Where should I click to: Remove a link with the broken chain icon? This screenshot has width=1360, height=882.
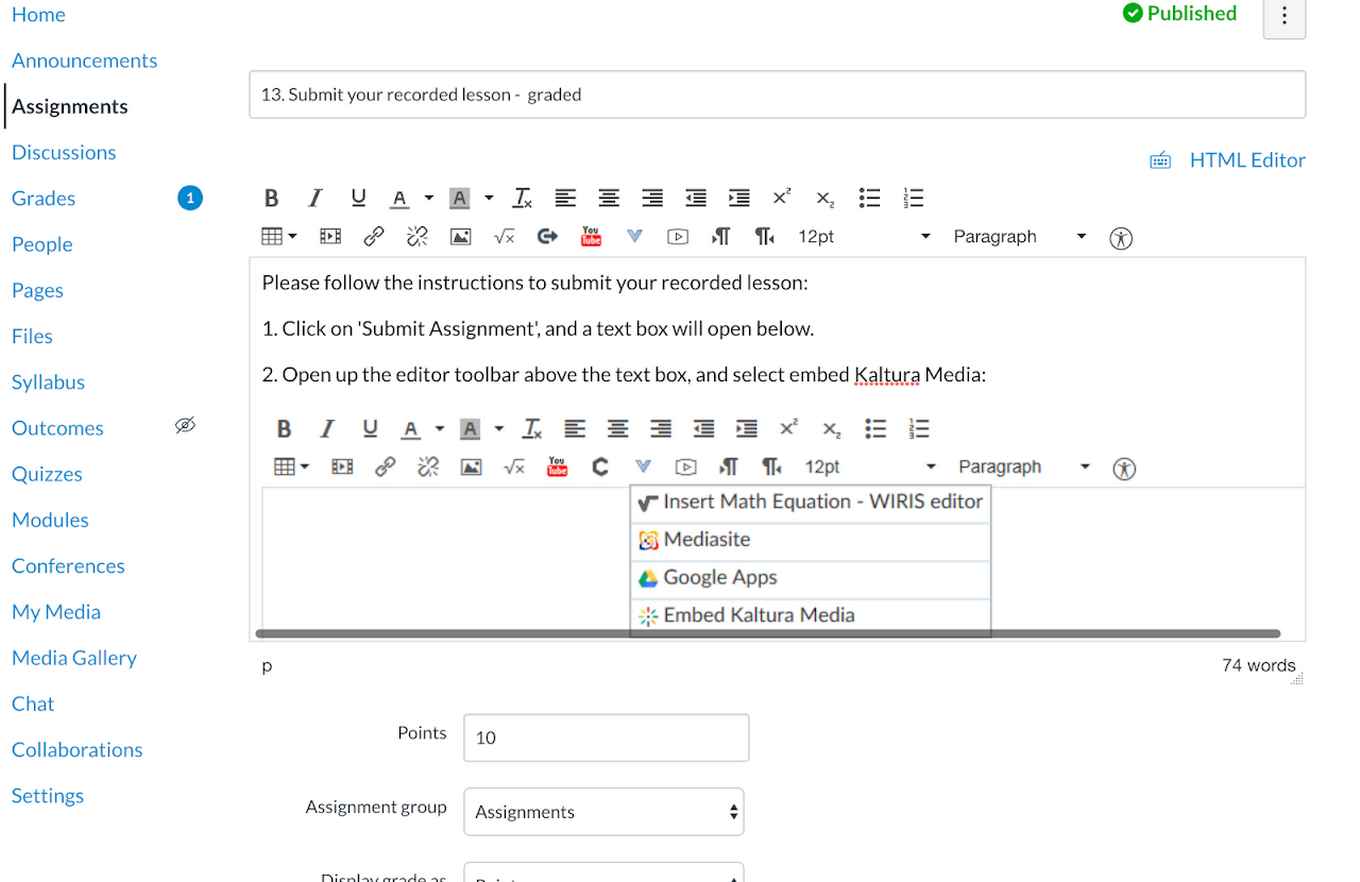coord(416,236)
